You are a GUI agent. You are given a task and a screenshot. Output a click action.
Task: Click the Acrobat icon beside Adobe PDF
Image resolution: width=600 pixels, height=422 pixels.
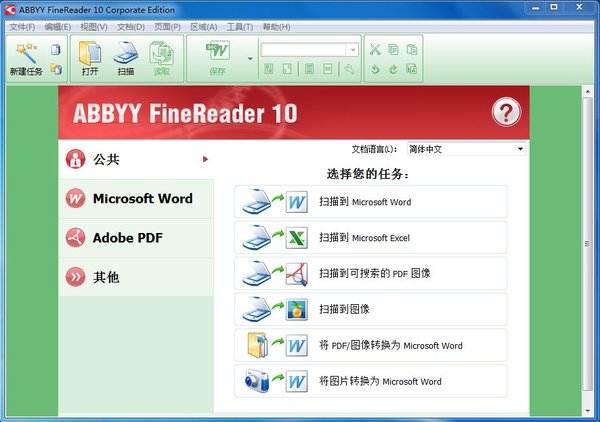click(75, 238)
